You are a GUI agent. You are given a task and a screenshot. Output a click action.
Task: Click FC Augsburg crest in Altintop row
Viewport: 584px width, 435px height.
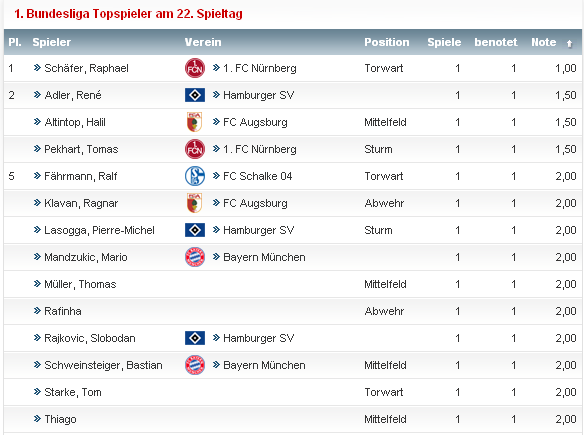pyautogui.click(x=194, y=122)
